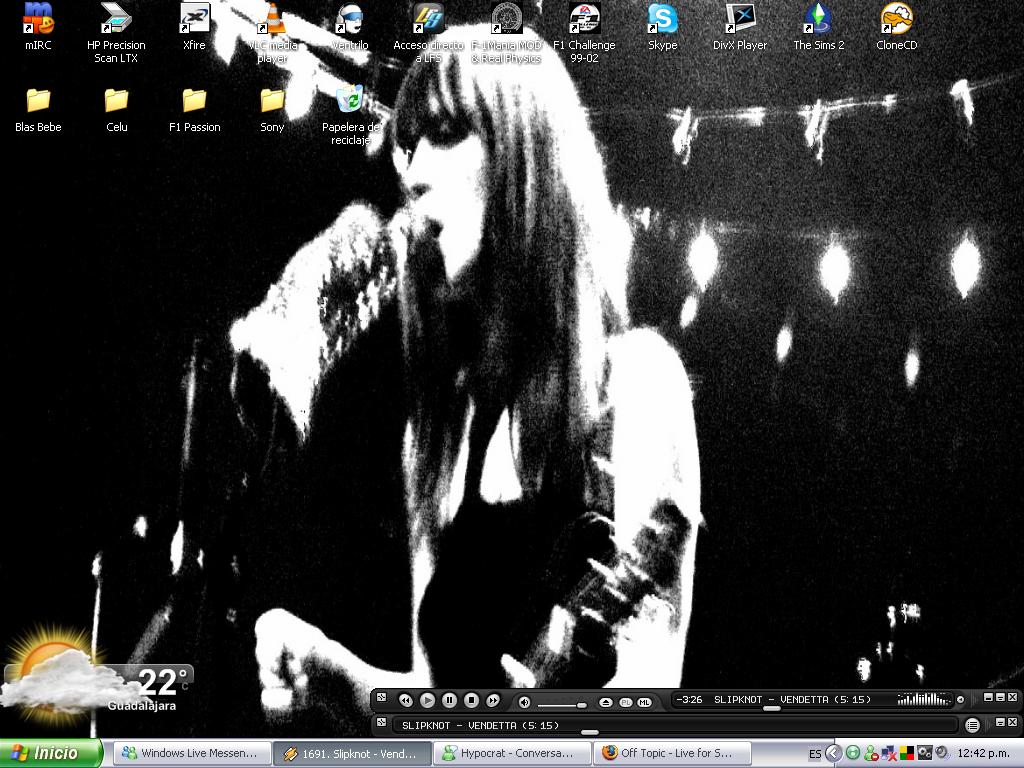Pause the Slipknot track in Winamp
This screenshot has height=768, width=1024.
click(449, 700)
